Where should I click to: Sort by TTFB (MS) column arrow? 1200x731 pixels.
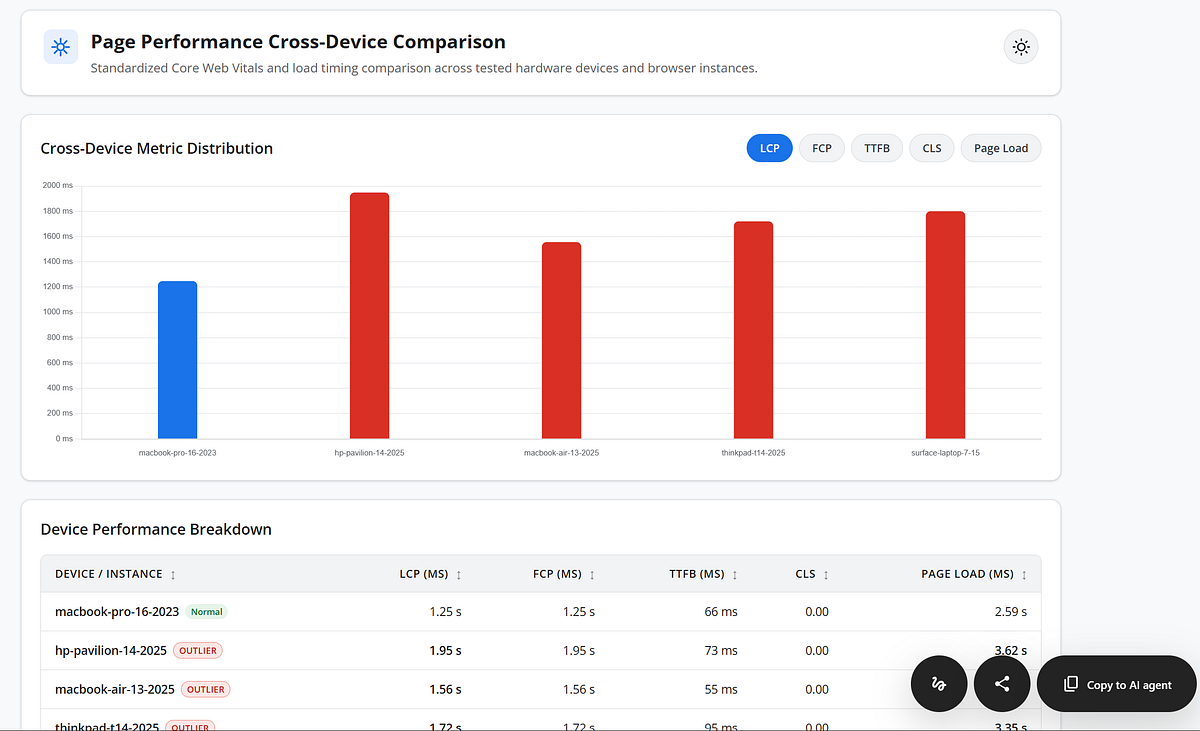pos(735,575)
